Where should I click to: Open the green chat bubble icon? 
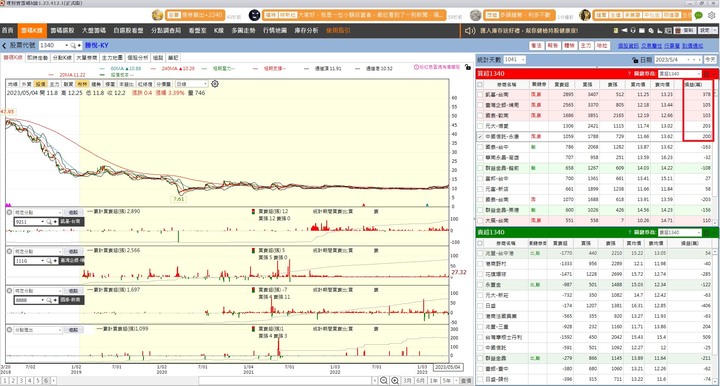click(698, 15)
